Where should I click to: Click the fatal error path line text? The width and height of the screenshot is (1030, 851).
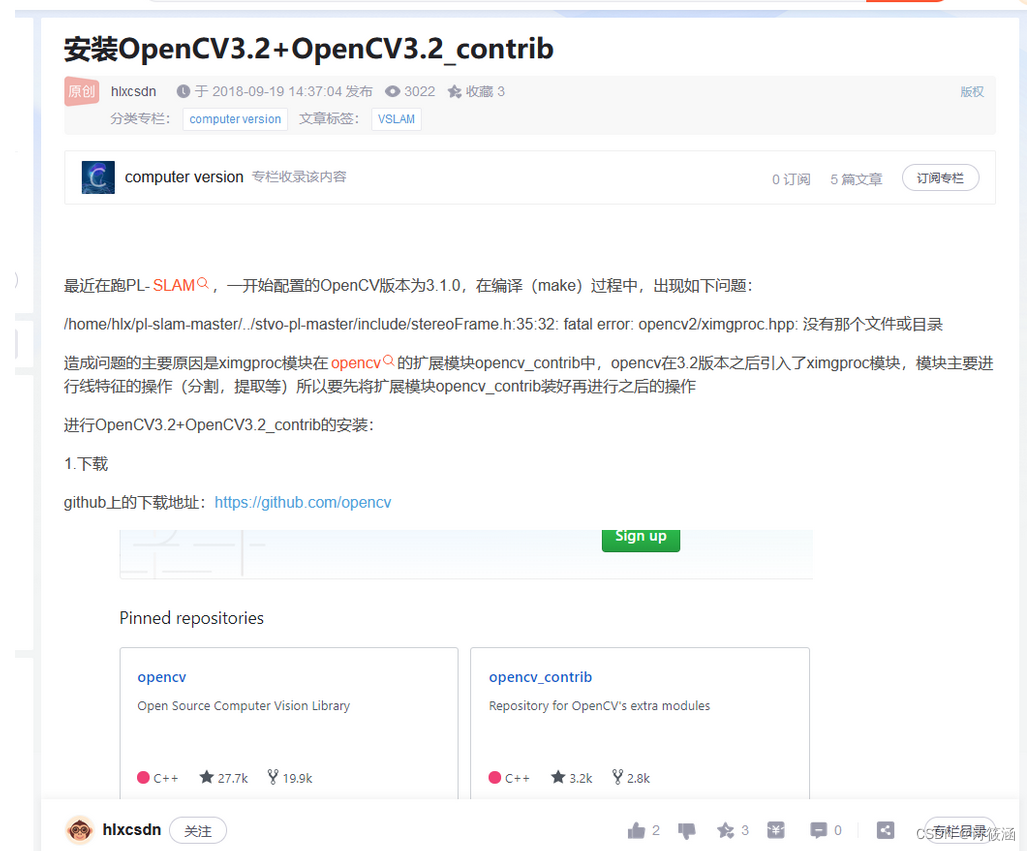pos(503,324)
